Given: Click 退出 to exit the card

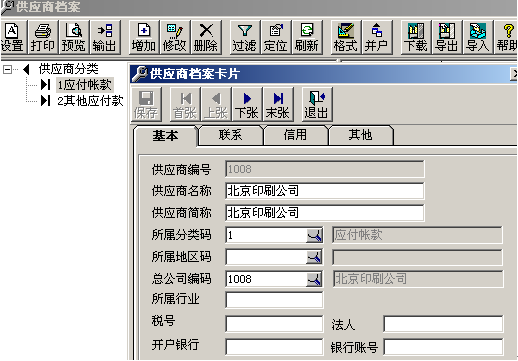Looking at the screenshot, I should (317, 104).
